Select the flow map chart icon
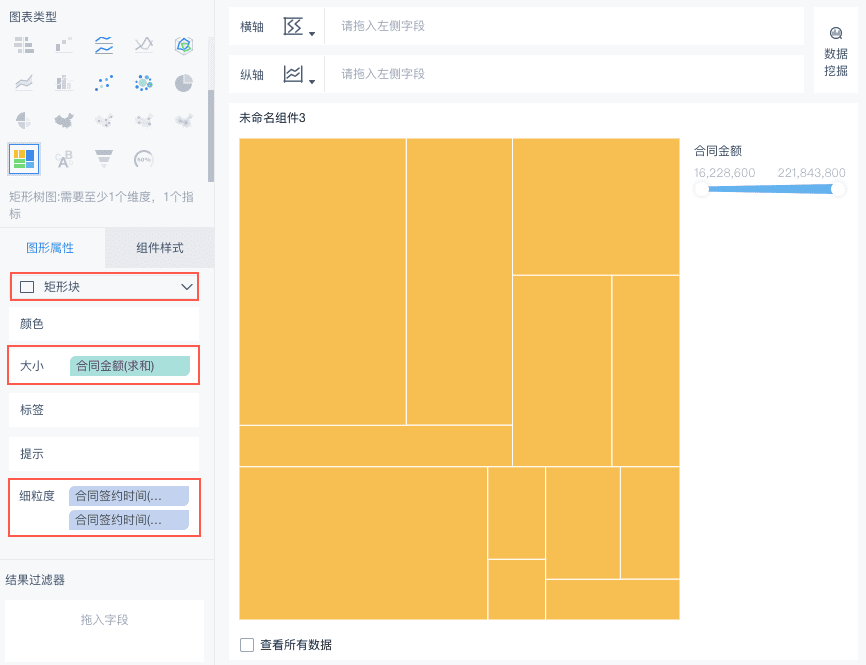 pos(144,120)
